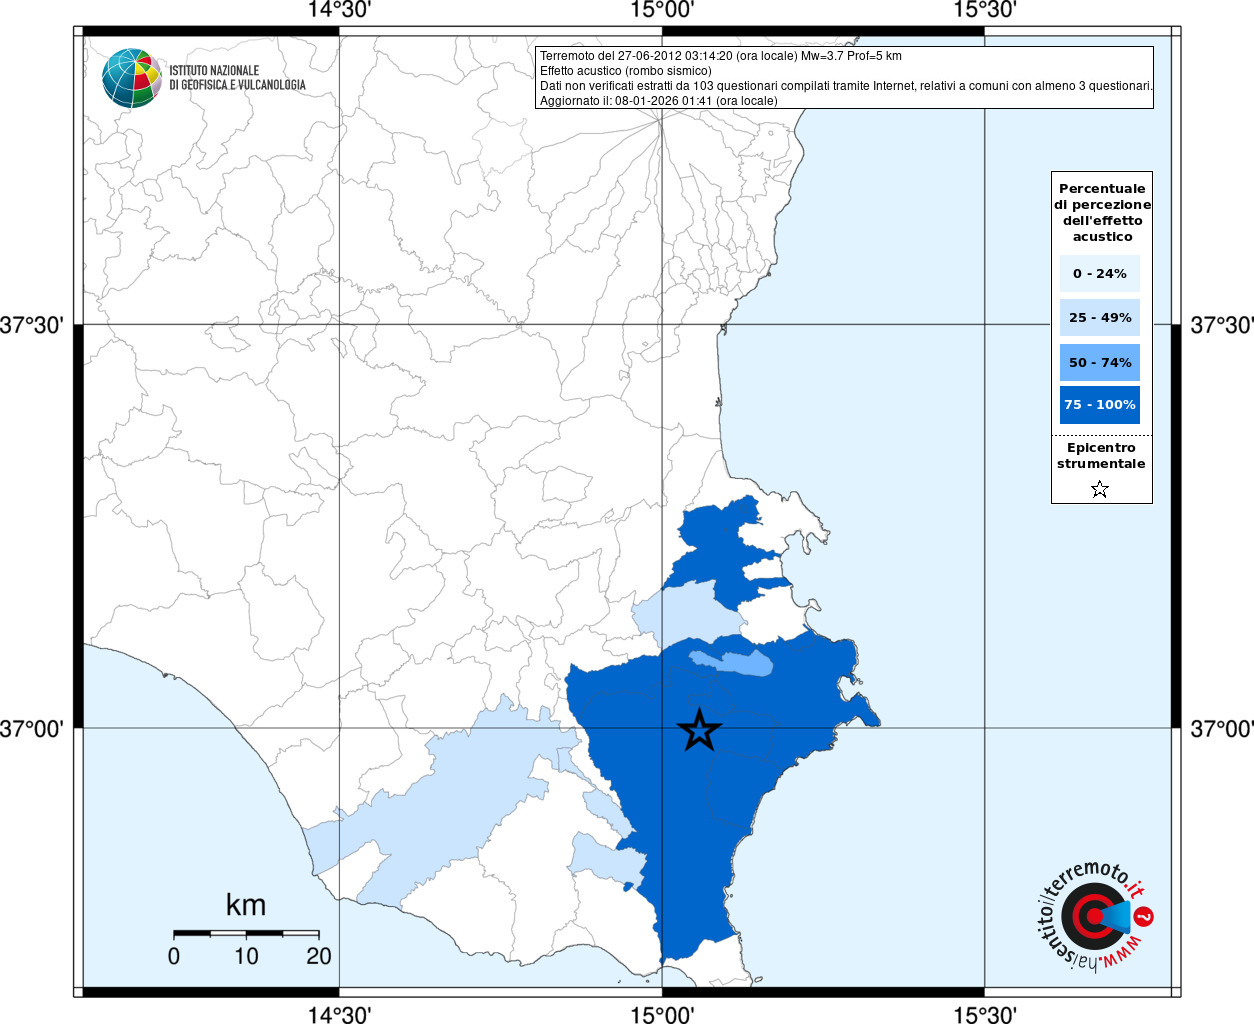Image resolution: width=1254 pixels, height=1024 pixels.
Task: Click the 'km' scale bar label
Action: click(x=246, y=905)
